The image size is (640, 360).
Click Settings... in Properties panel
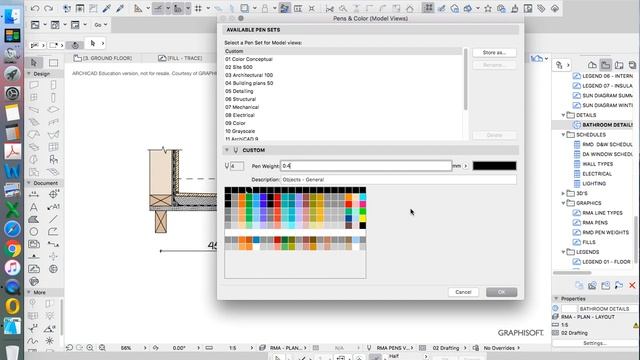(x=594, y=343)
